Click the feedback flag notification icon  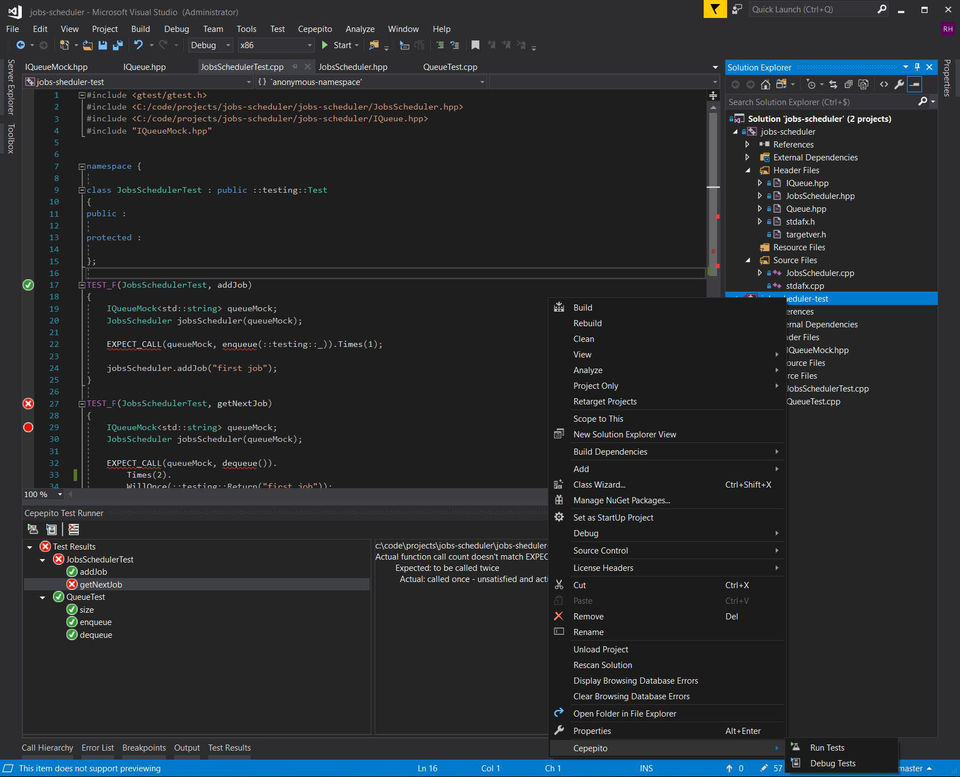tap(714, 9)
